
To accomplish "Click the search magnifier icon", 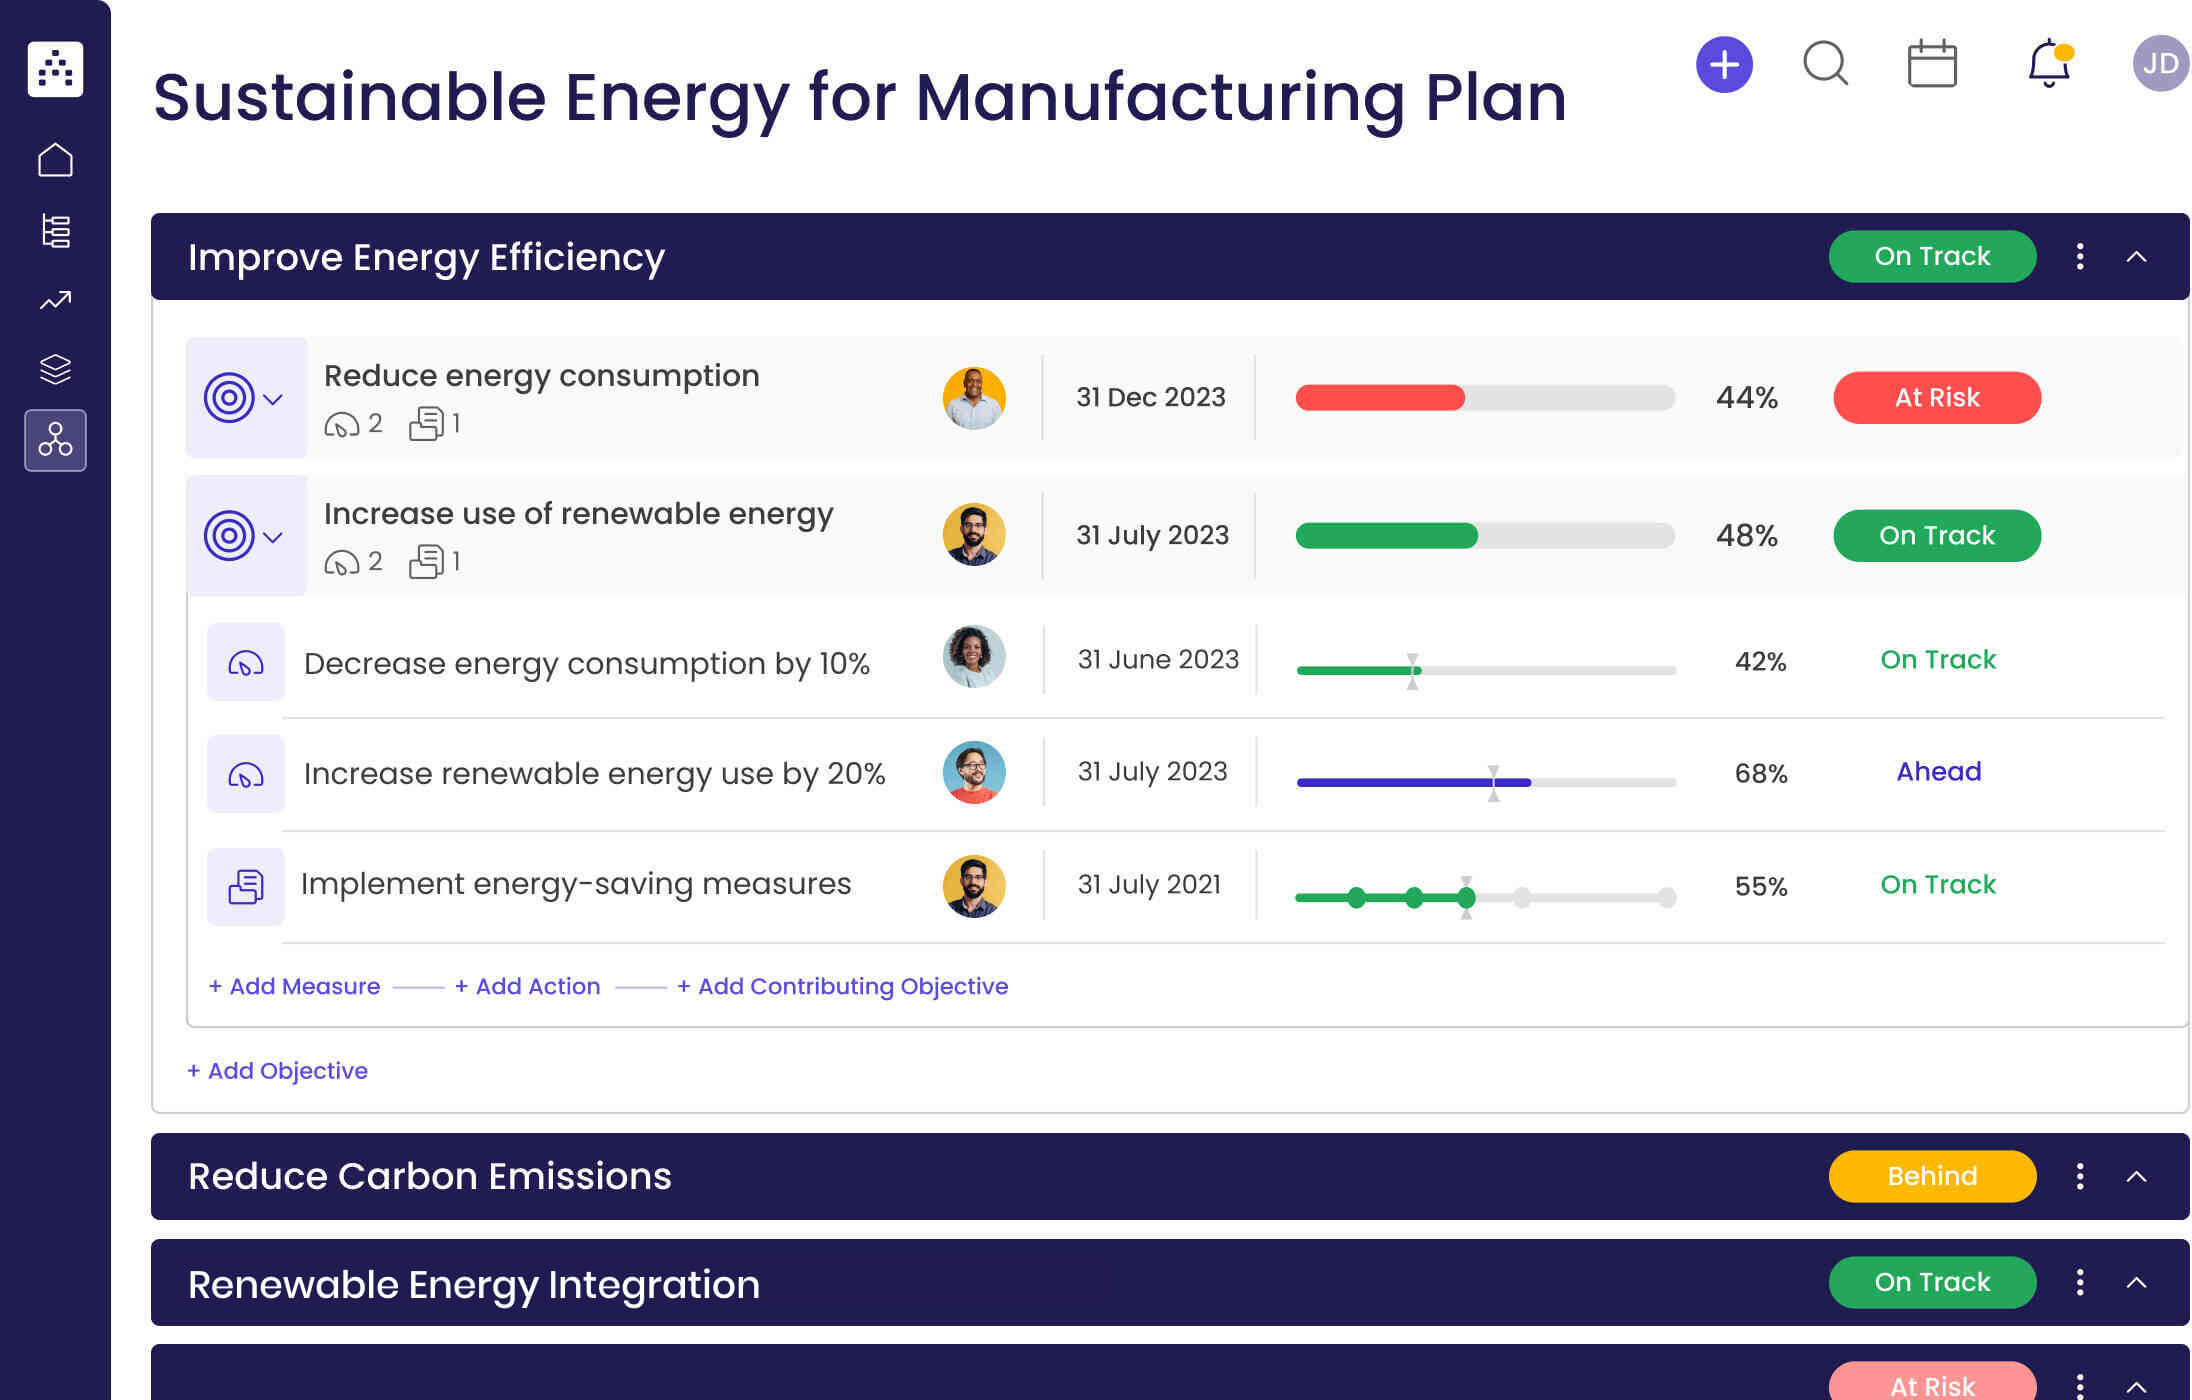I will 1826,64.
